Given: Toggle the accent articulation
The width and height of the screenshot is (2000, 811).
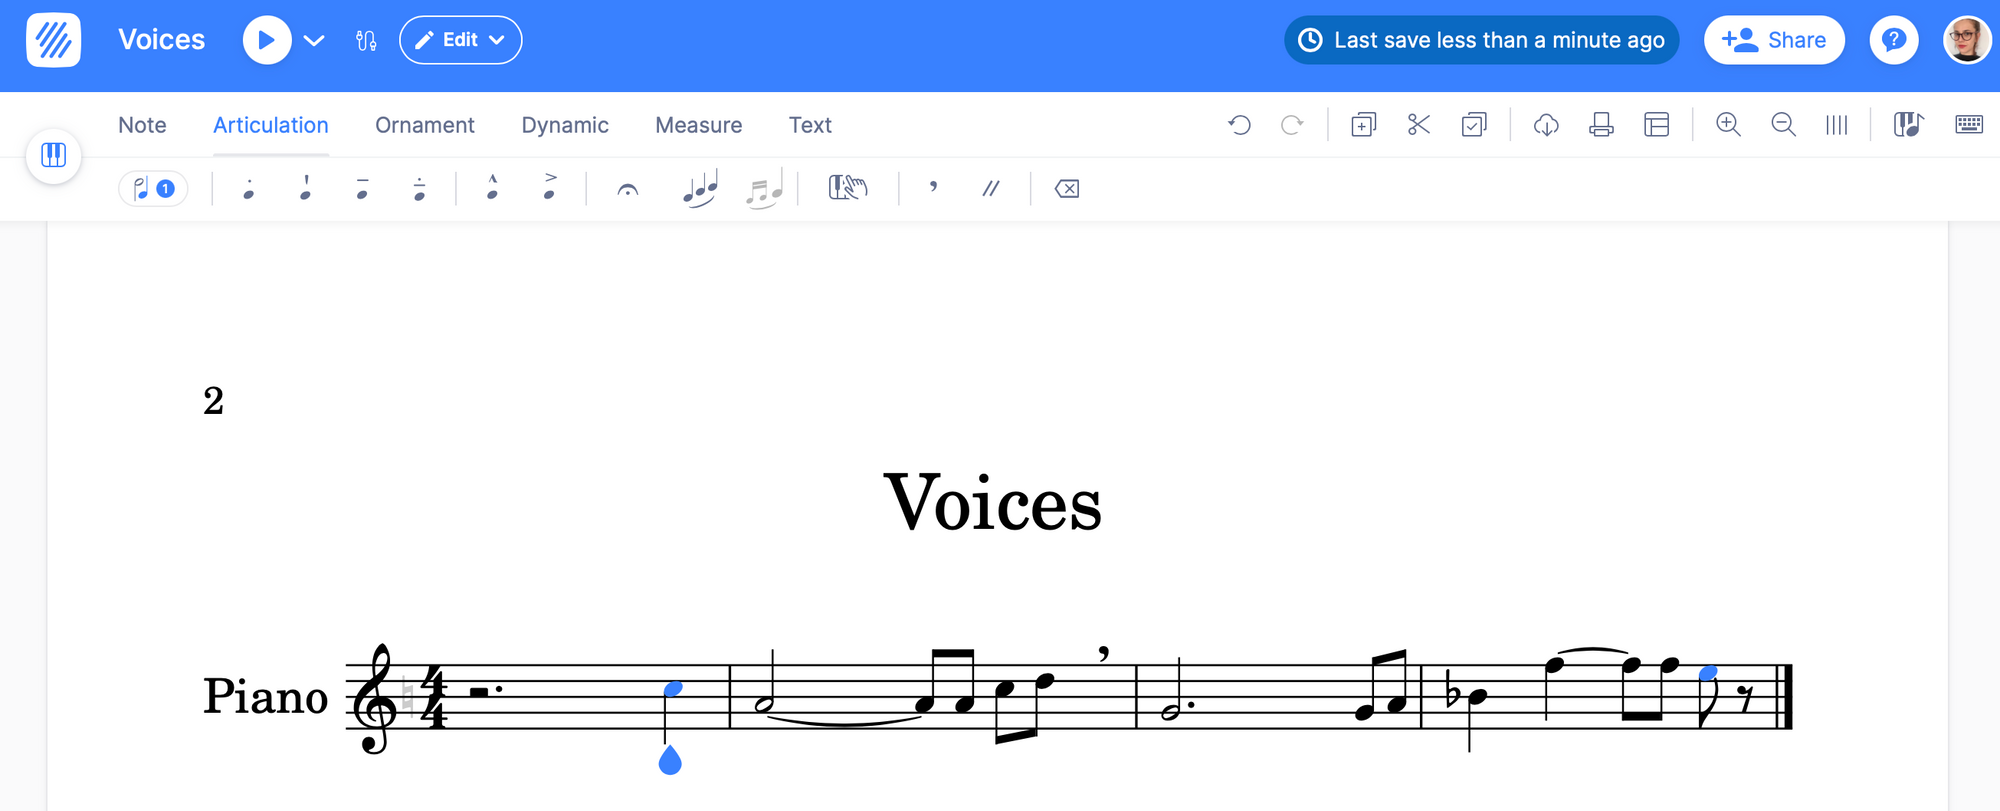Looking at the screenshot, I should point(549,187).
